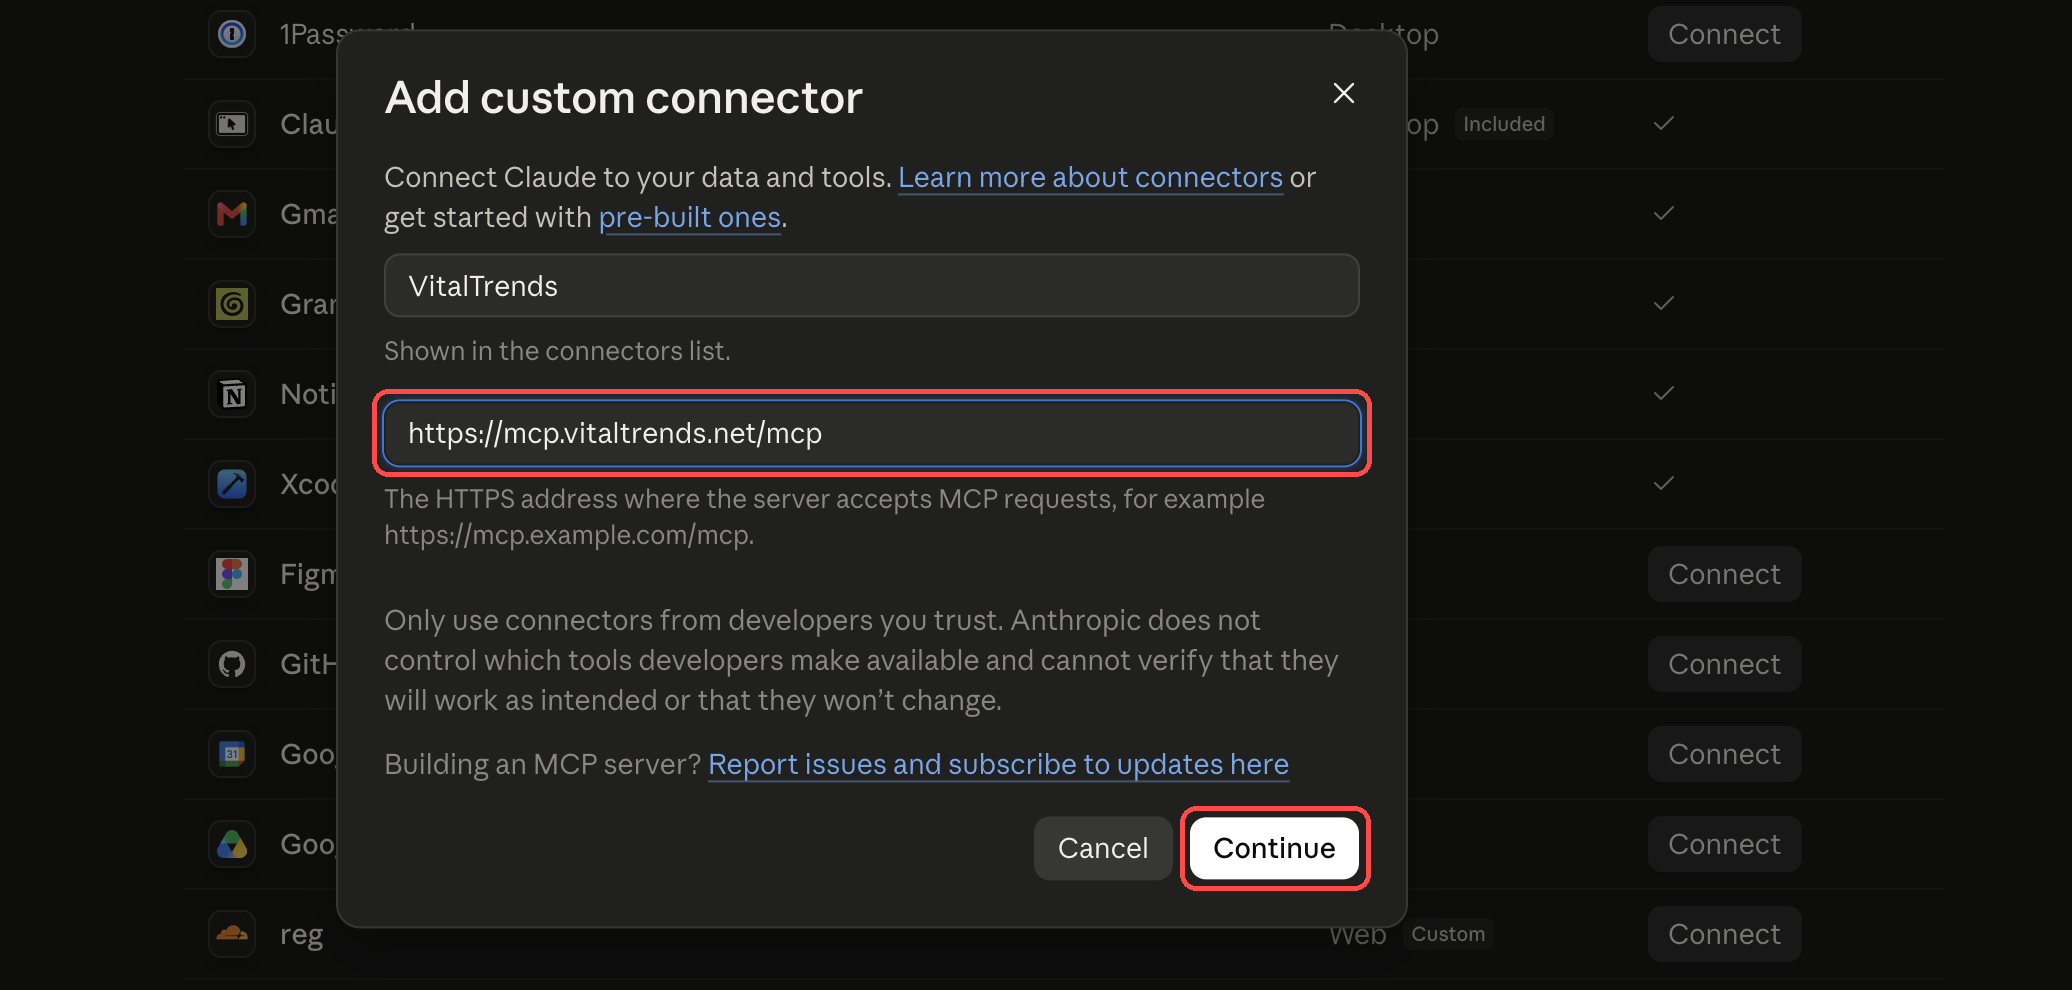
Task: Click the Google Calendar icon
Action: [x=232, y=754]
